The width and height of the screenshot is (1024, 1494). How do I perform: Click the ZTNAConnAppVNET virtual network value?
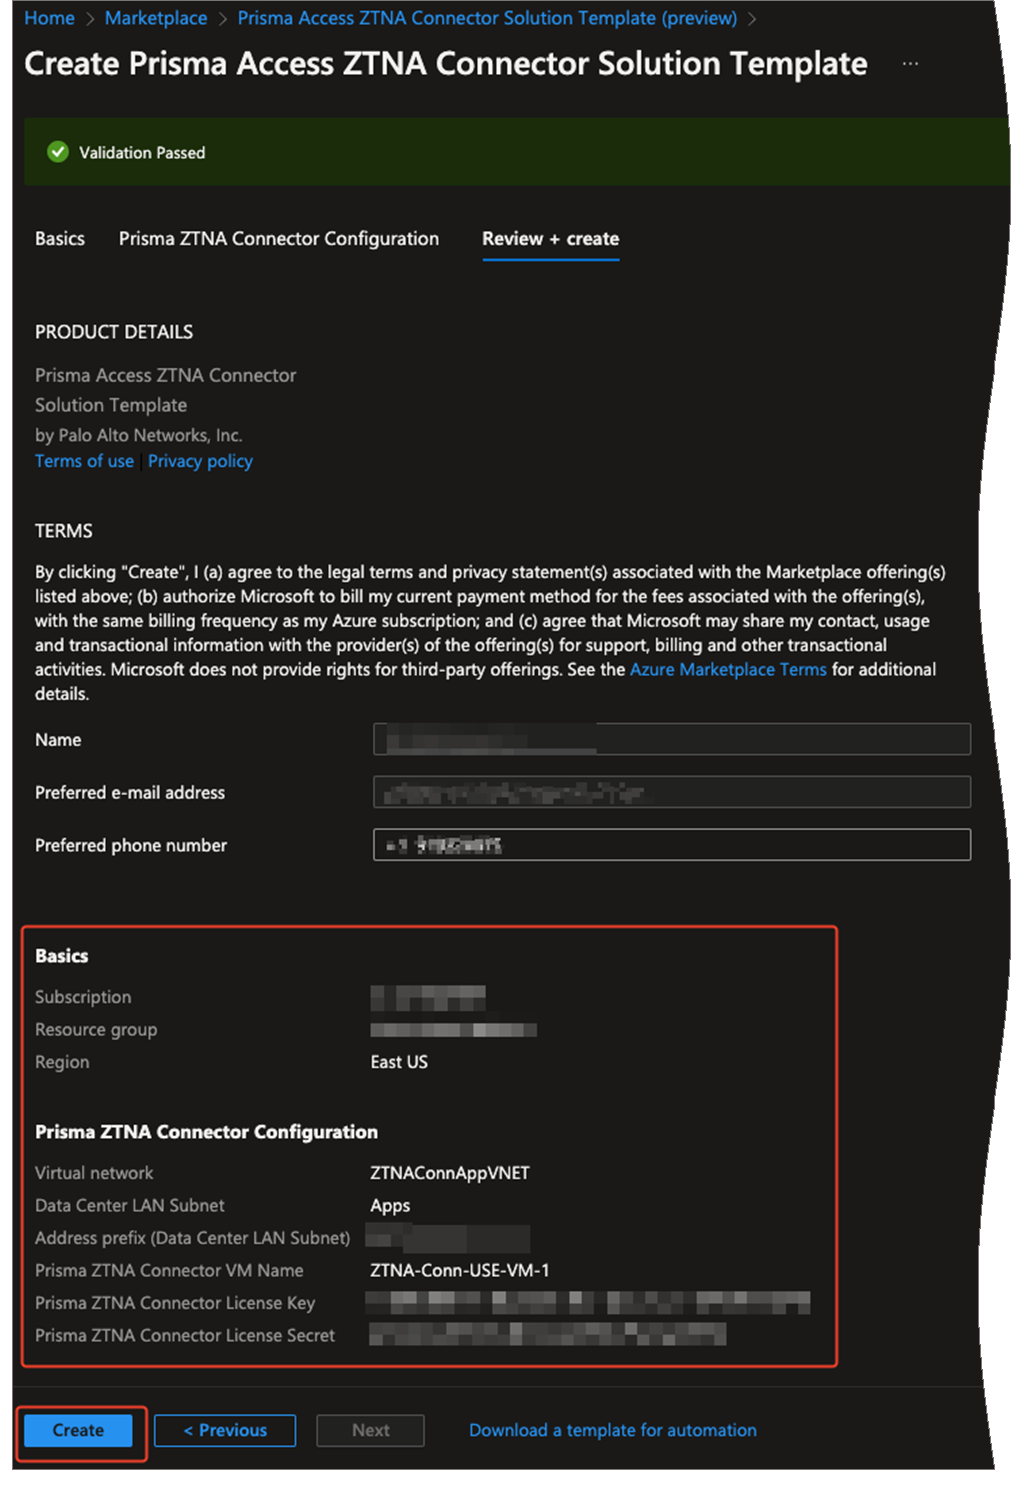[x=450, y=1173]
